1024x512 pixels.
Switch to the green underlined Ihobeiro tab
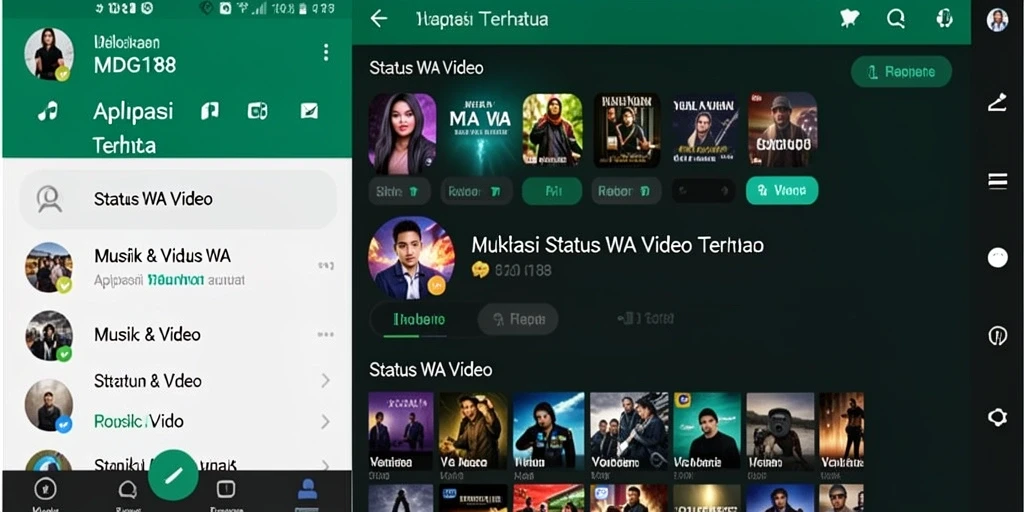coord(419,320)
